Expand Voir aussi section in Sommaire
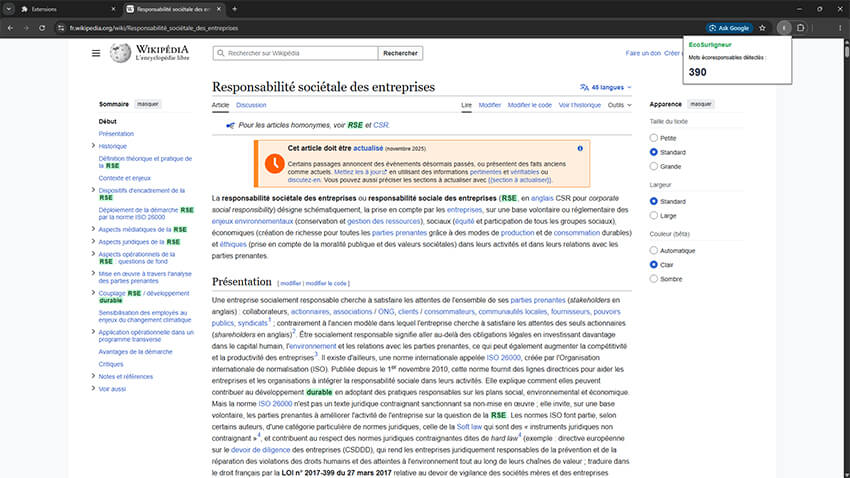Screen dimensions: 850x478 tap(93, 388)
